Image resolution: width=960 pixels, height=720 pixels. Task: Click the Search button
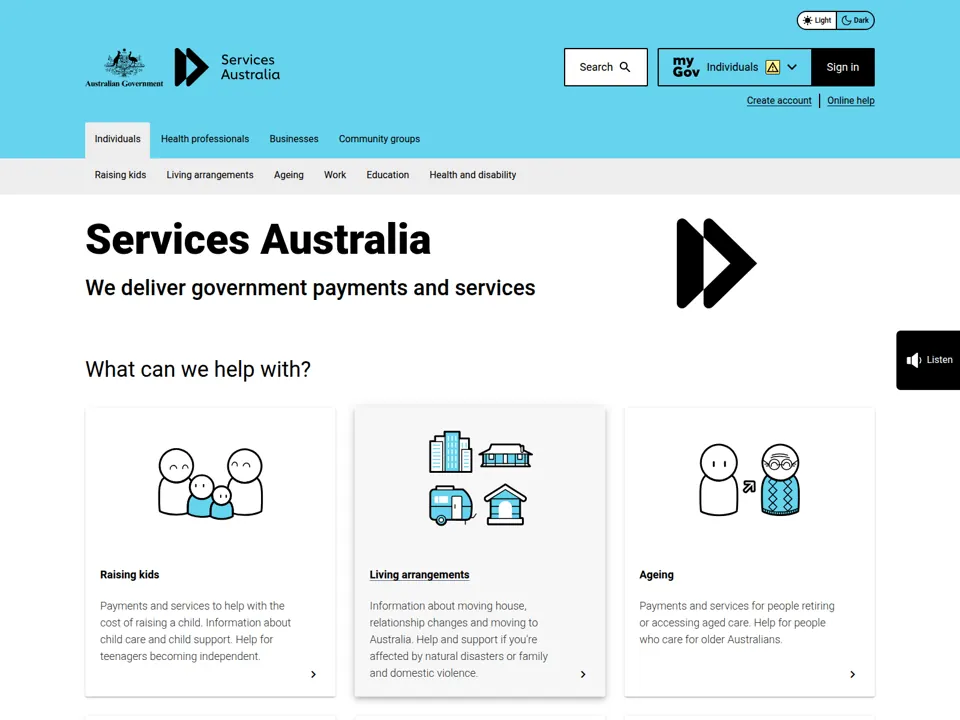coord(606,67)
